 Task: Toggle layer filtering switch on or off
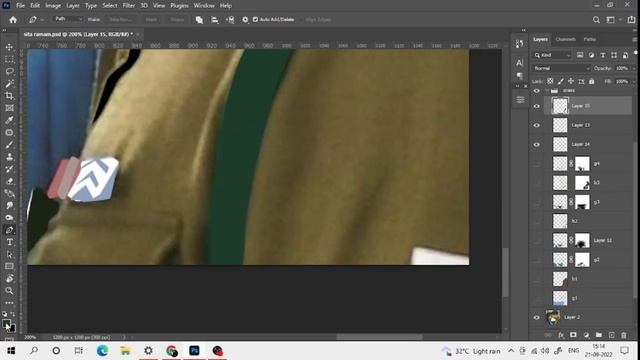pos(636,53)
